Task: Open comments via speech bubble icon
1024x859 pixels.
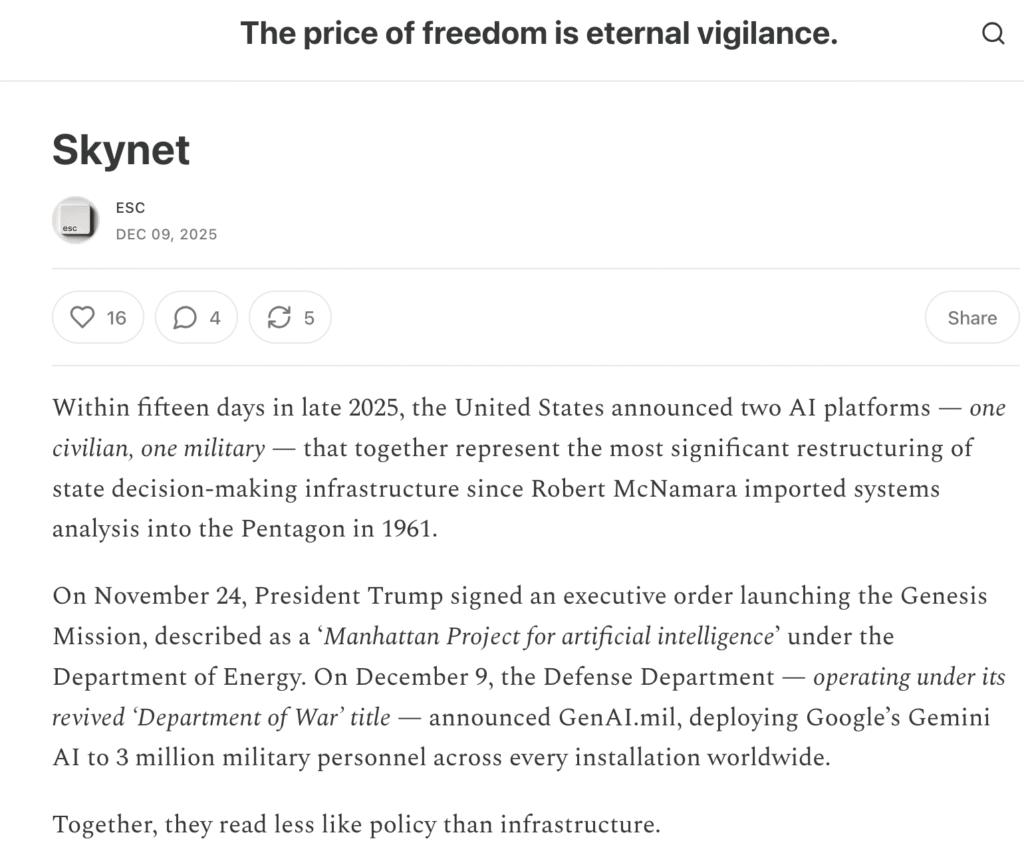Action: (185, 318)
